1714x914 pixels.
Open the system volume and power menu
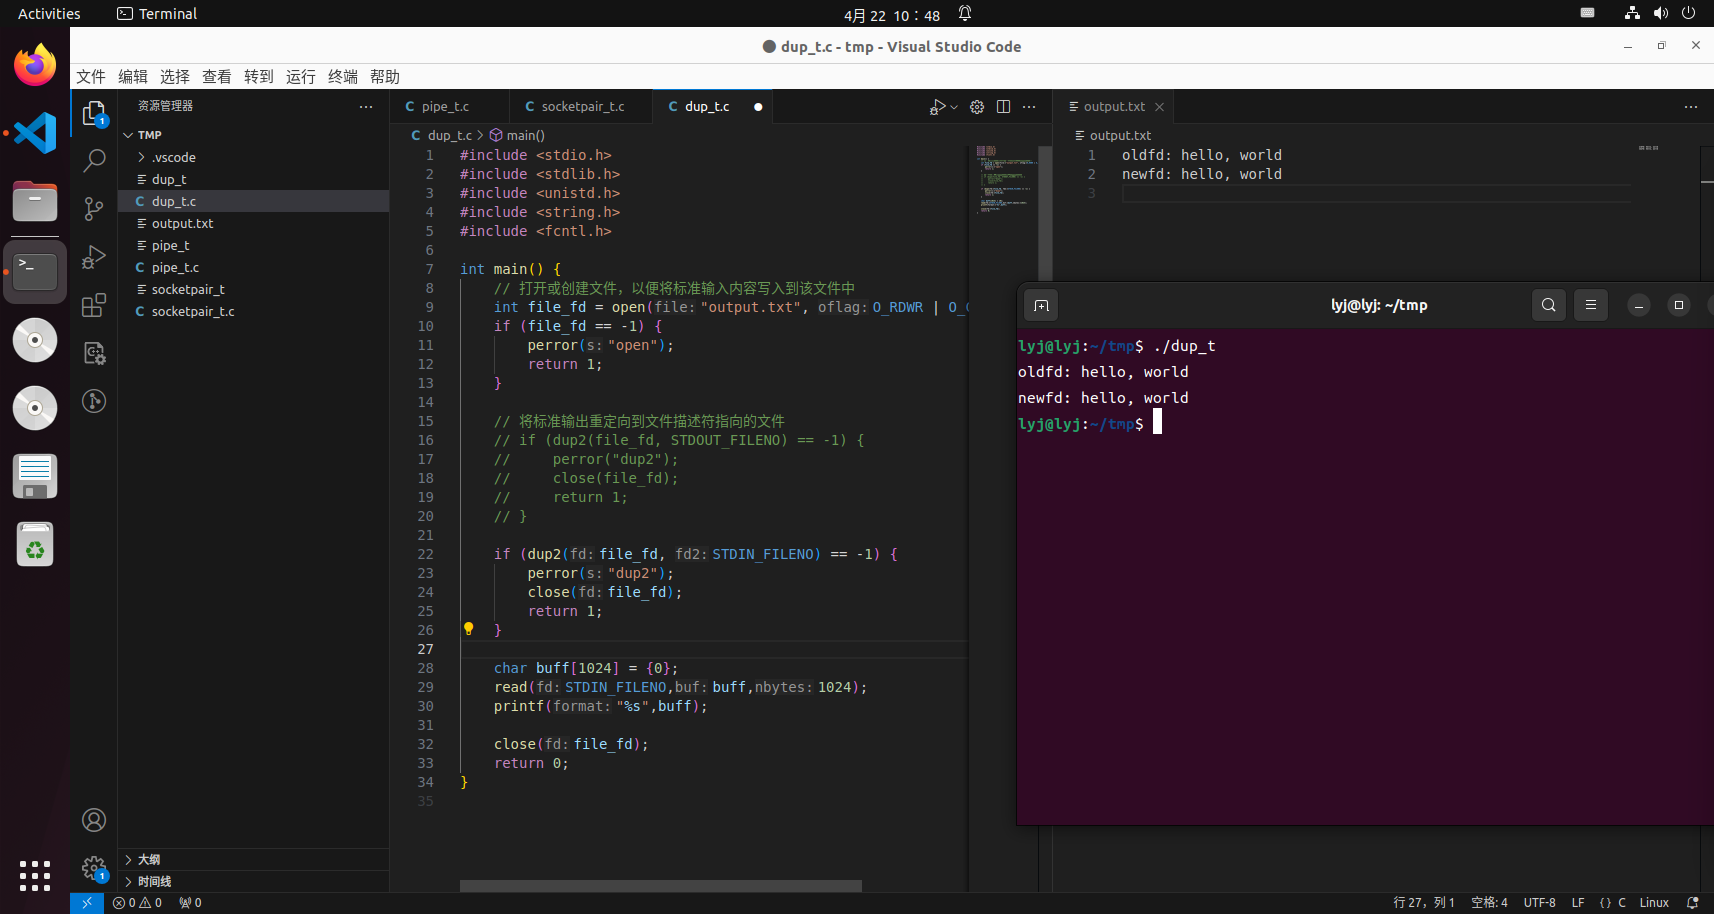click(1660, 13)
